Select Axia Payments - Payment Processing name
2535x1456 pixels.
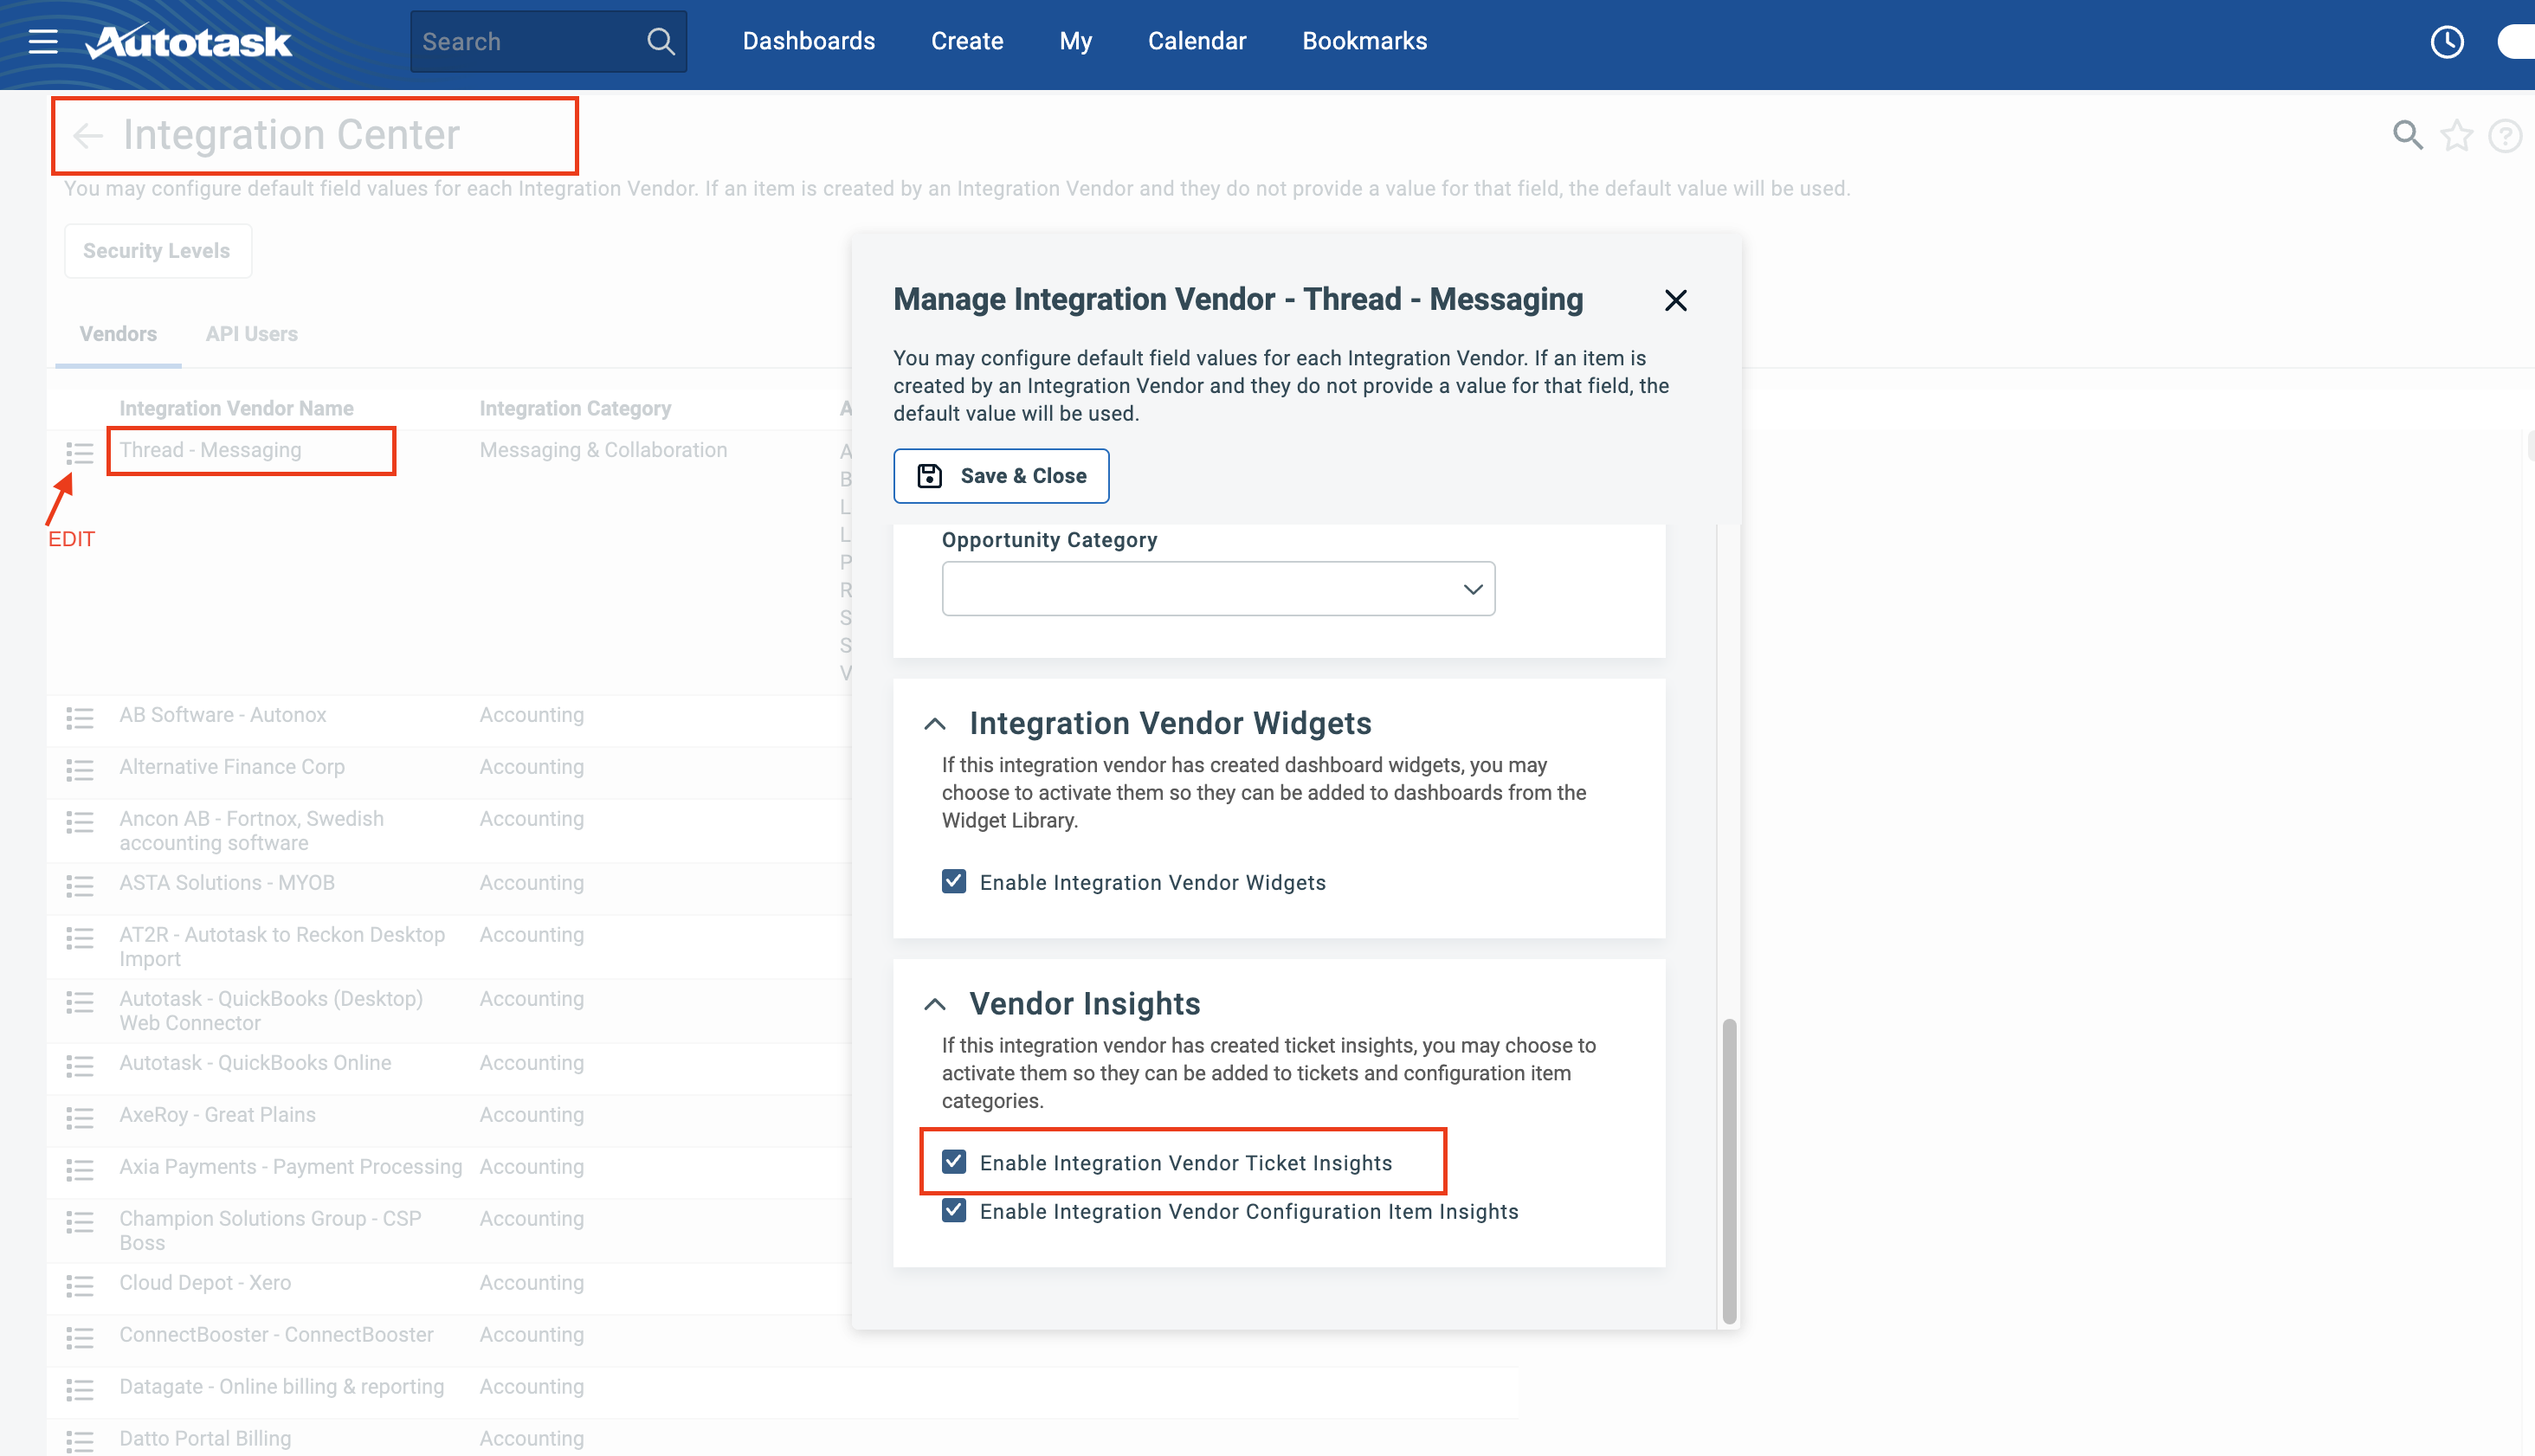pyautogui.click(x=290, y=1167)
